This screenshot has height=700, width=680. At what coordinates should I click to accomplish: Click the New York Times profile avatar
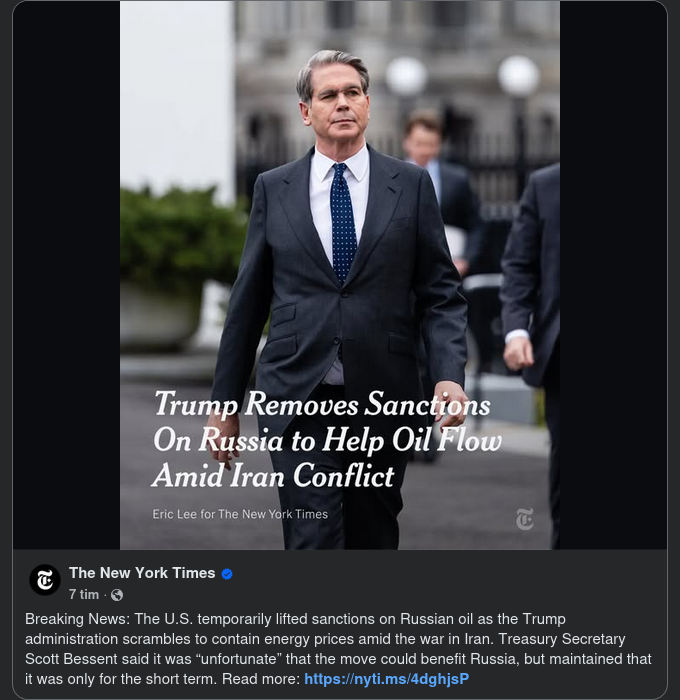[x=45, y=580]
